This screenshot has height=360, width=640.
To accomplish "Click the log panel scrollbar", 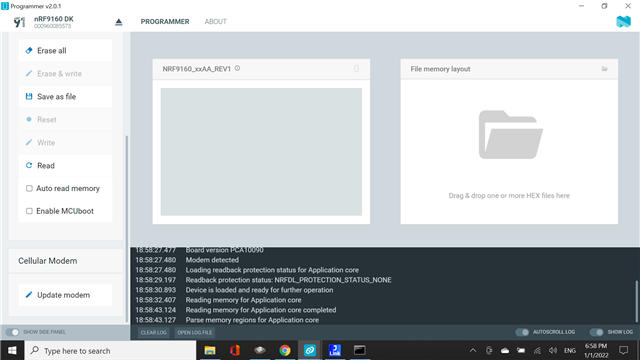I will [x=637, y=301].
